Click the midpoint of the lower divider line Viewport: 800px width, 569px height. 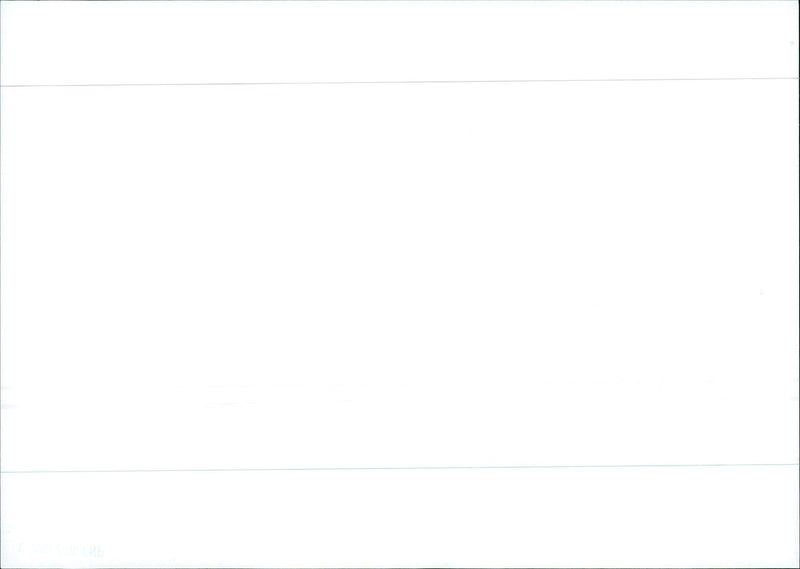click(400, 468)
